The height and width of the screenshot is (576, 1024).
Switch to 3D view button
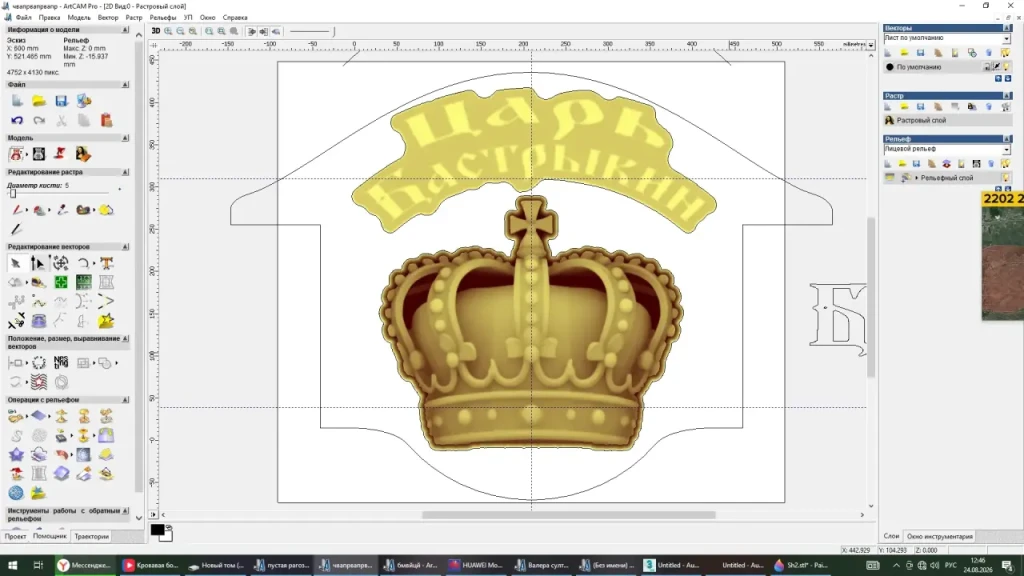coord(155,31)
